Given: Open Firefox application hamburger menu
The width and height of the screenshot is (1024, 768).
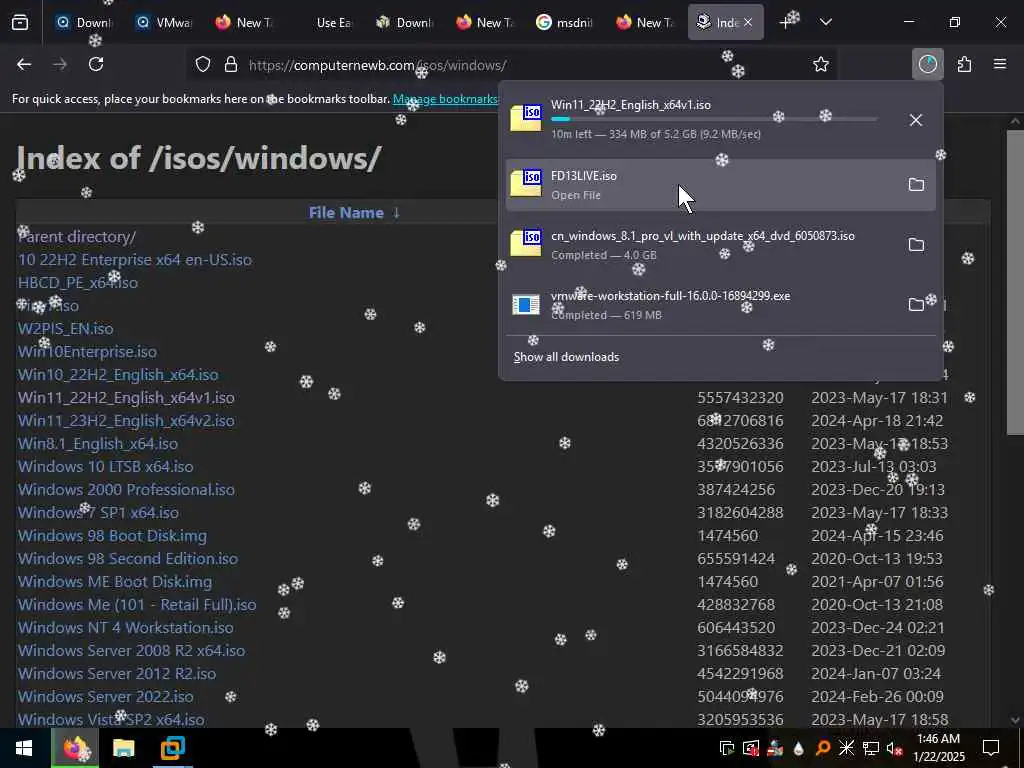Looking at the screenshot, I should pyautogui.click(x=1000, y=64).
